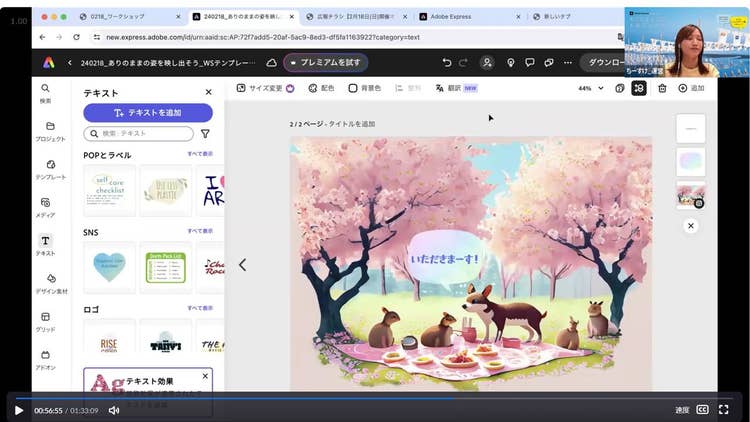This screenshot has height=422, width=750.
Task: Play the video recording
Action: [x=19, y=411]
